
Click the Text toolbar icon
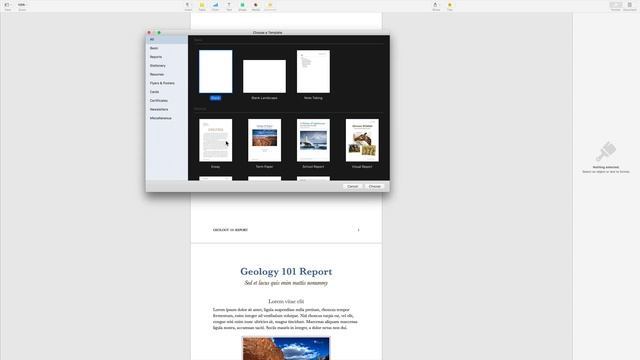[229, 5]
